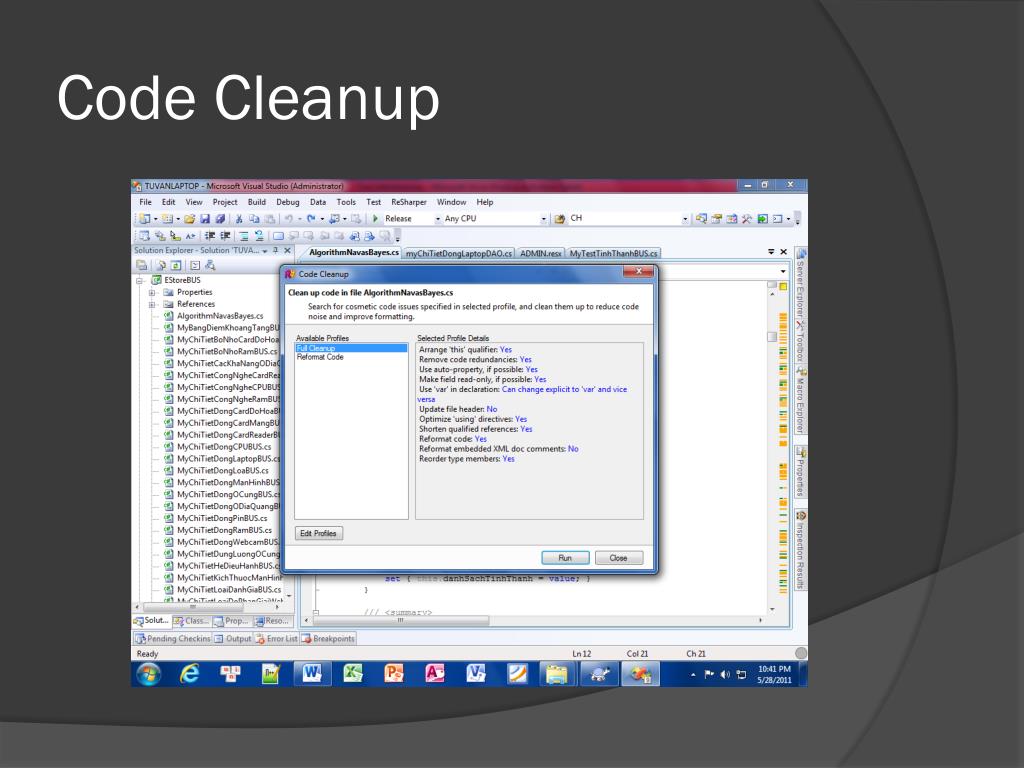Open the Any CPU platform dropdown
Viewport: 1024px width, 768px height.
[543, 219]
